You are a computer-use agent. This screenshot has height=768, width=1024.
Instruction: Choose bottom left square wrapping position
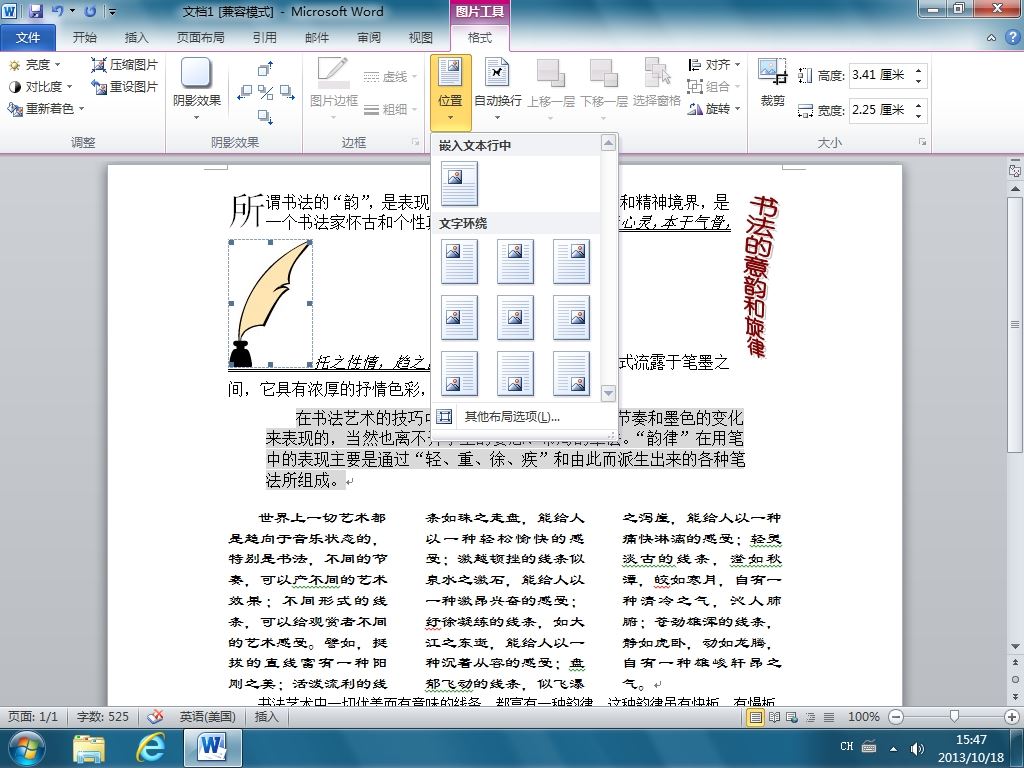tap(459, 374)
